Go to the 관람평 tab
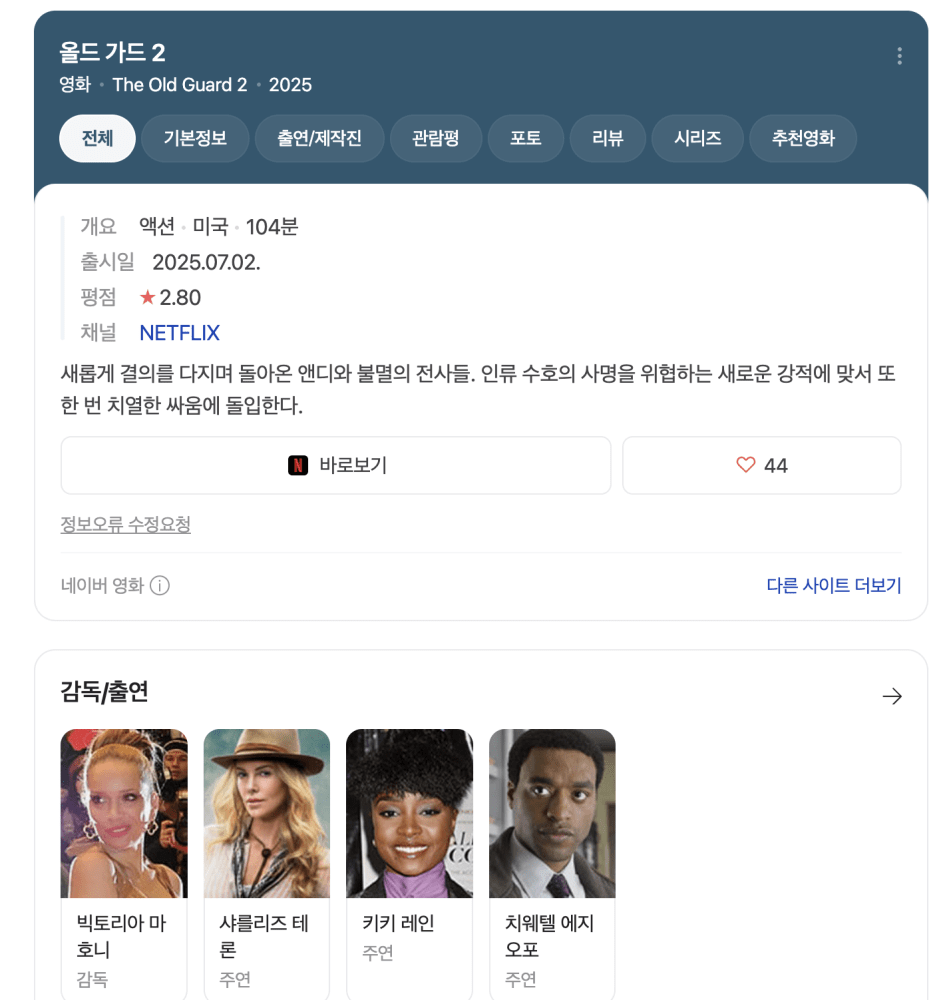Viewport: 945px width, 1000px height. (436, 139)
